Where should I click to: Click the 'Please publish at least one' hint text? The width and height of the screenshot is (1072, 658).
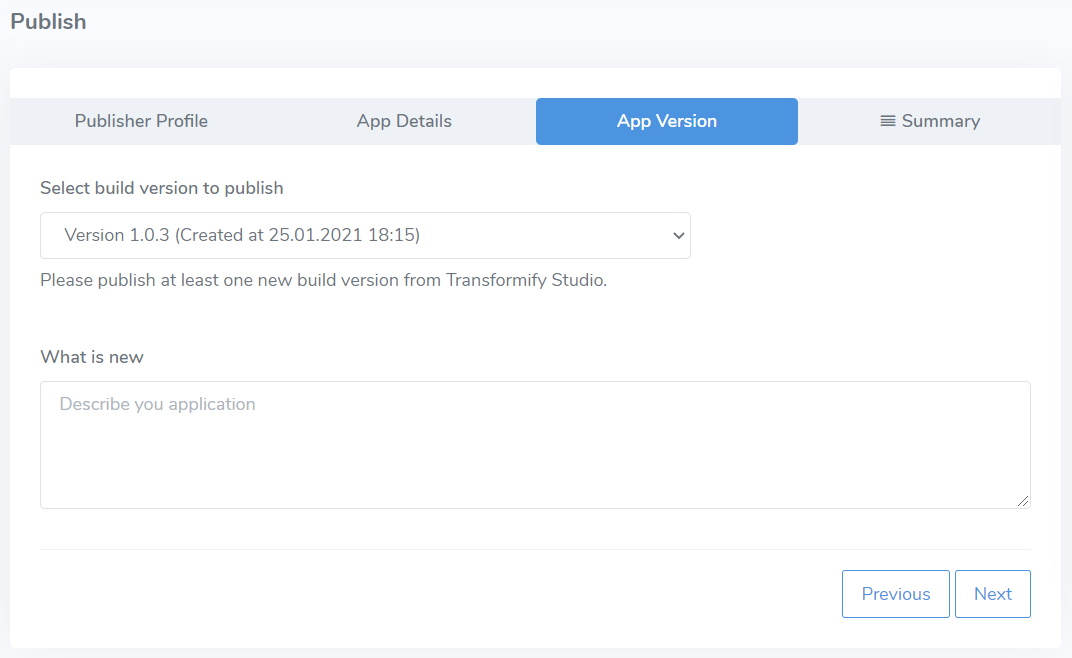[x=323, y=280]
